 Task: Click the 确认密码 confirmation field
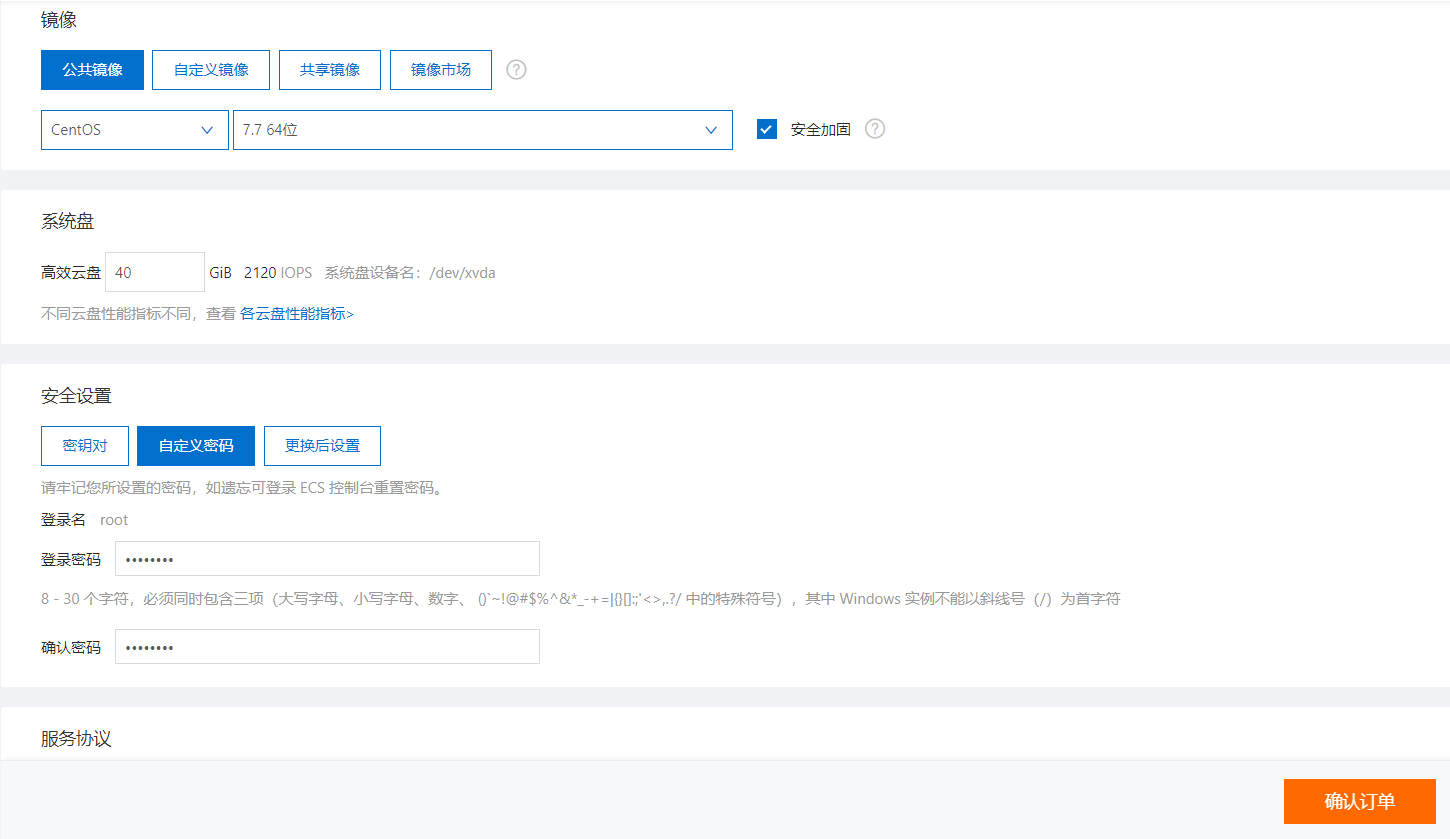pos(327,646)
